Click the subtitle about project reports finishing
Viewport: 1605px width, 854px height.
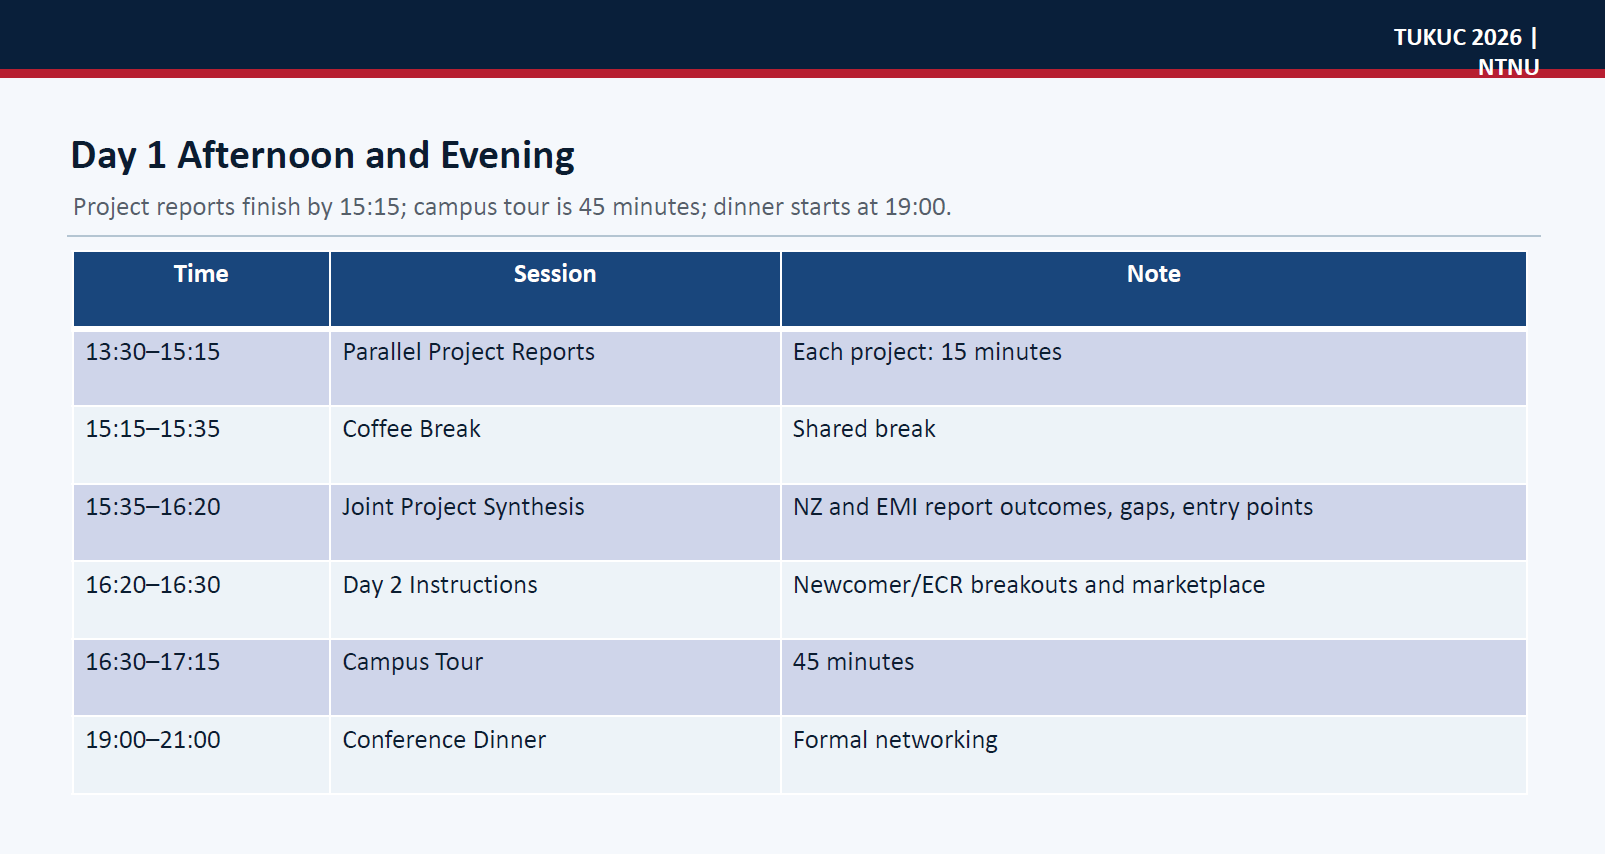pyautogui.click(x=512, y=207)
